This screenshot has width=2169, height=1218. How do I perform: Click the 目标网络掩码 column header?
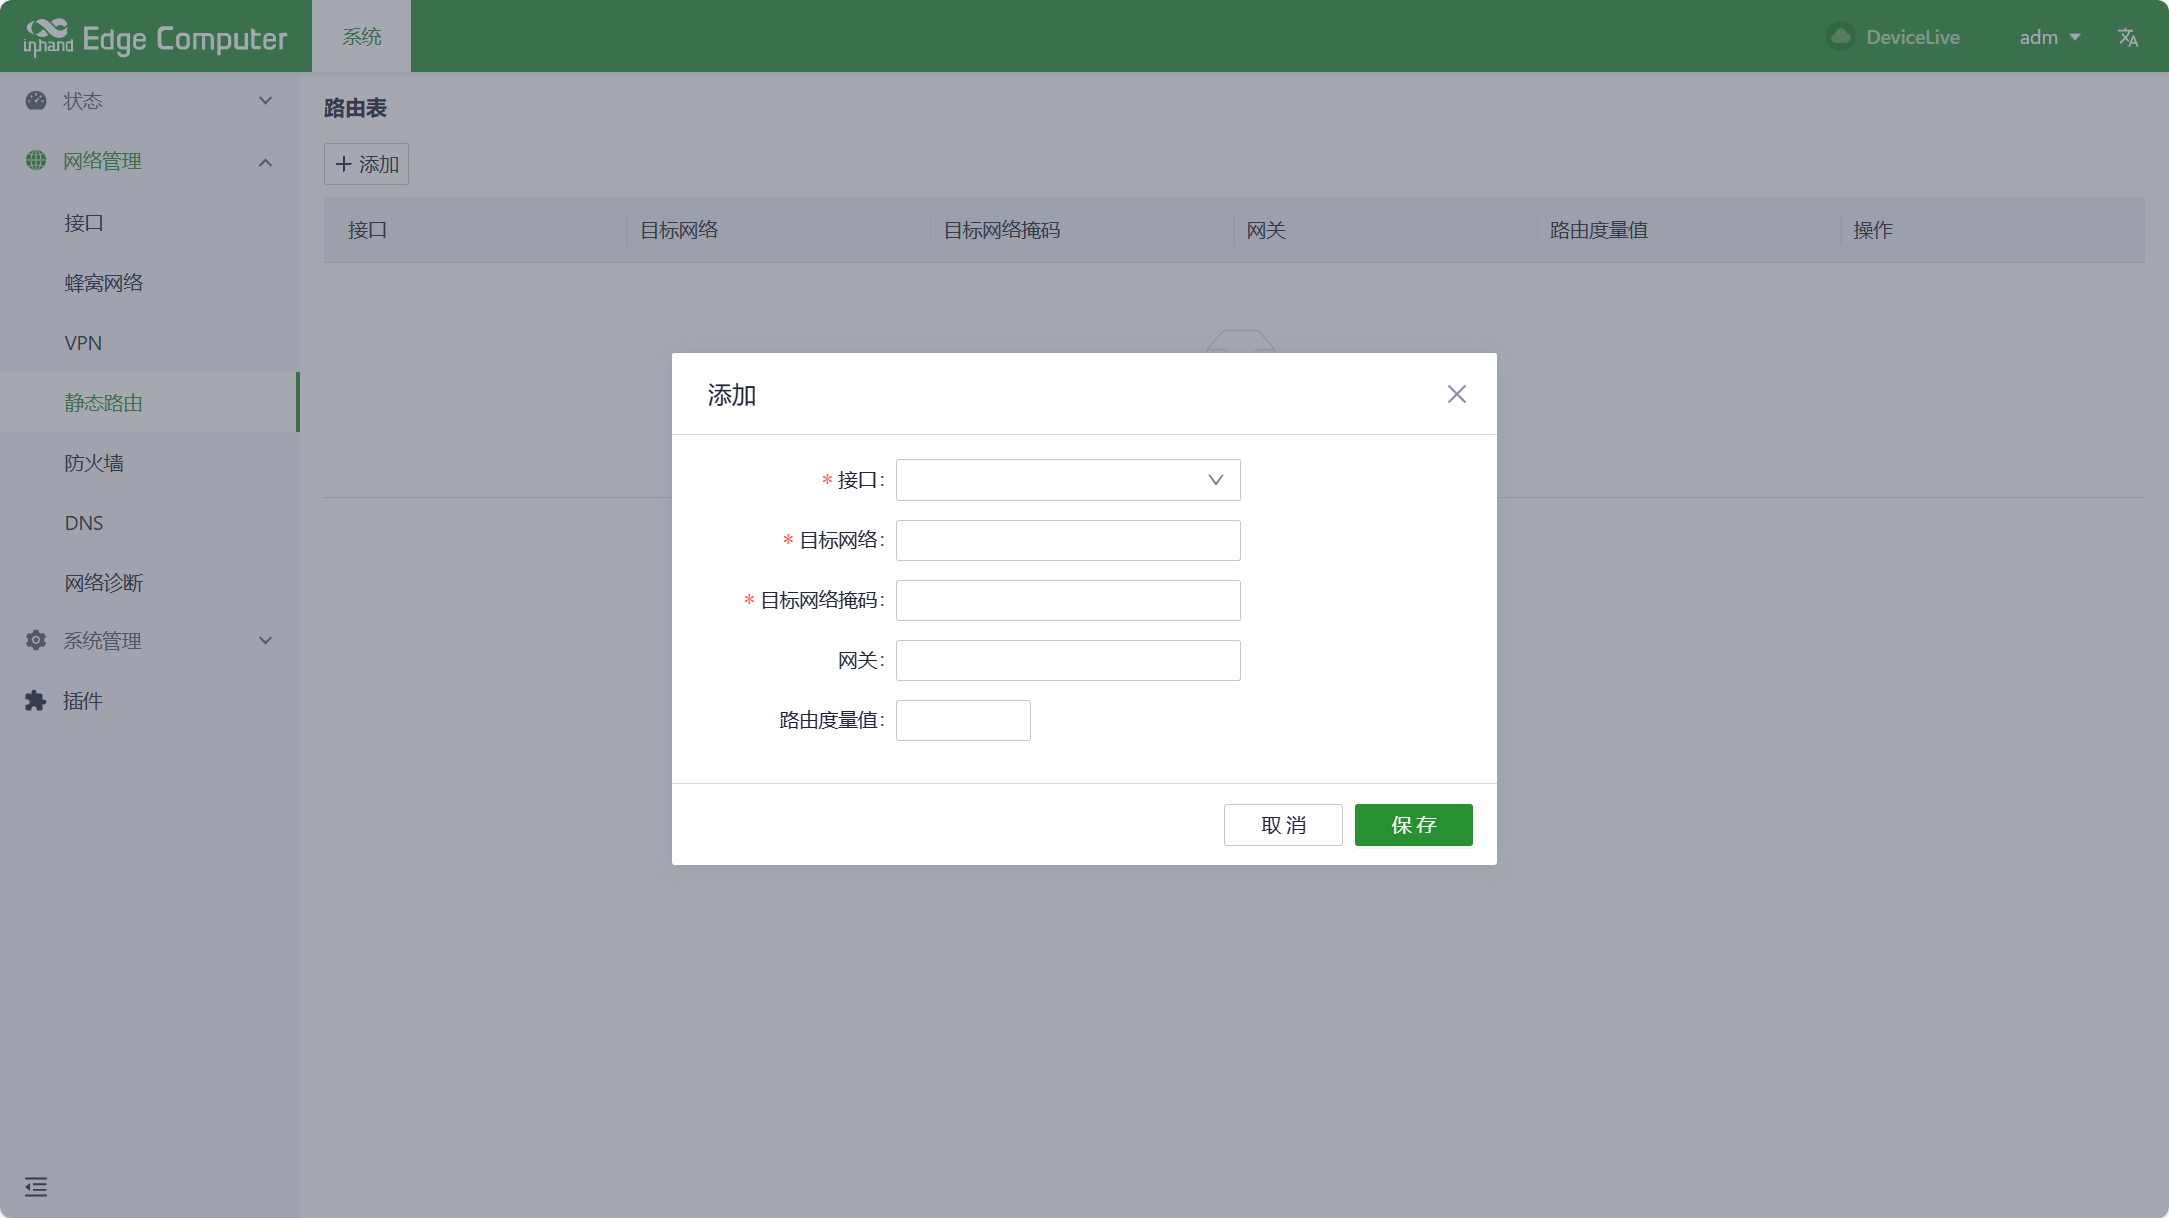pos(1002,230)
